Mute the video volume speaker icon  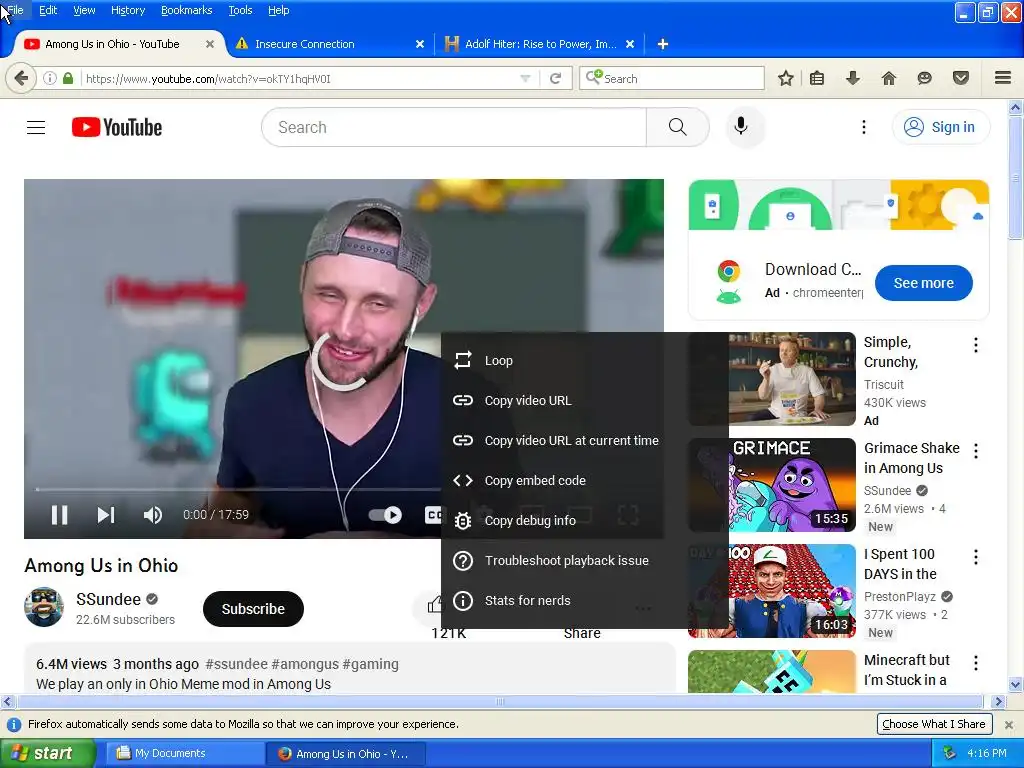(153, 515)
